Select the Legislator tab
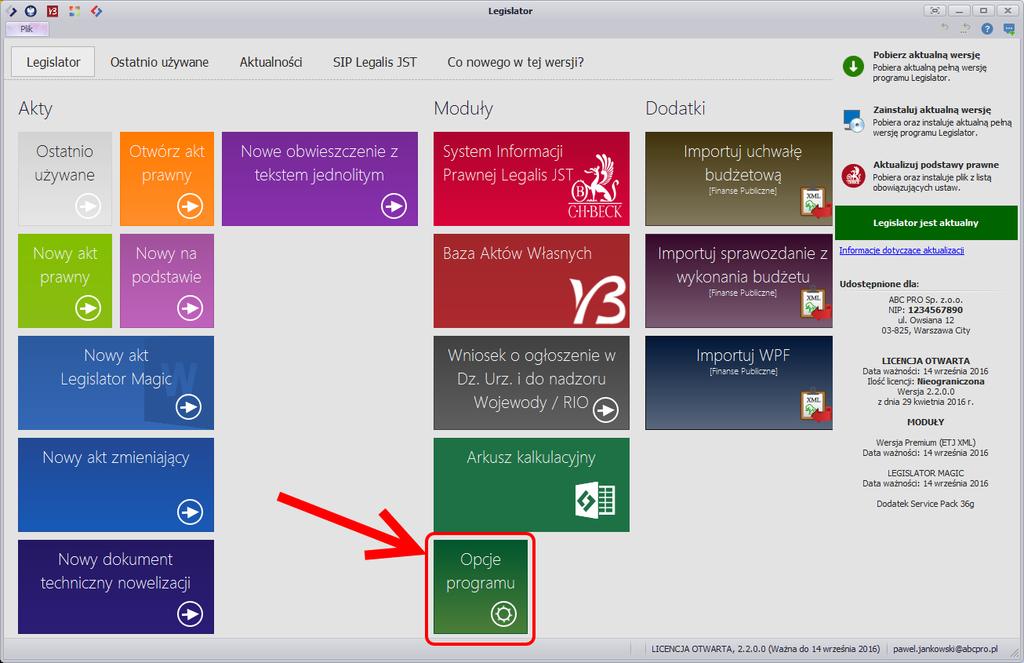The width and height of the screenshot is (1024, 663). 54,62
